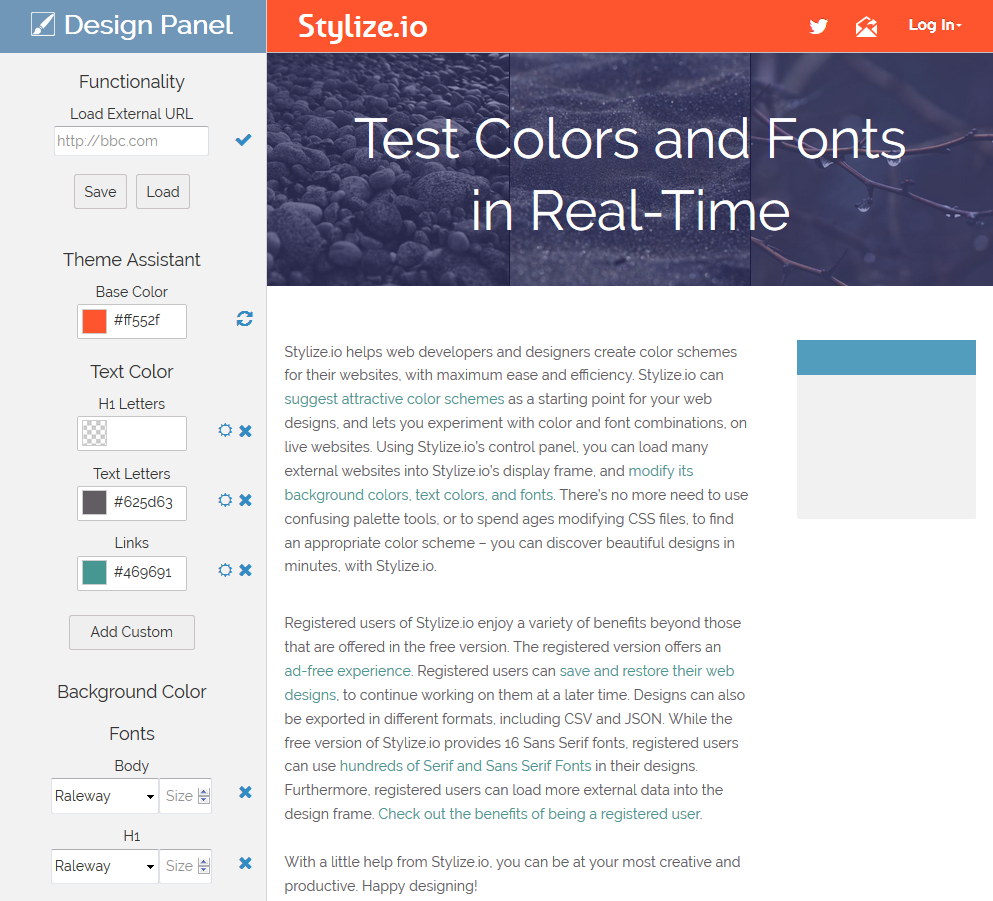Clear the H1 font with X icon
The image size is (993, 901).
tap(246, 863)
